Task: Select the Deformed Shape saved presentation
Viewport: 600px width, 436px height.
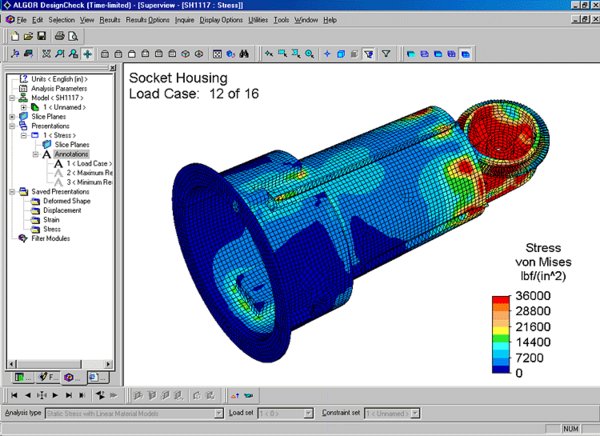Action: click(x=66, y=200)
